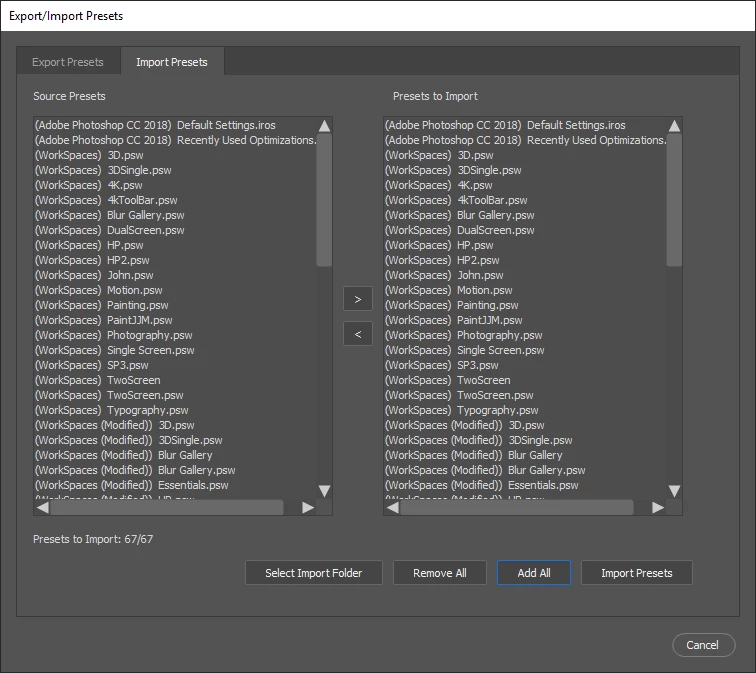Click the Add All button
Image resolution: width=756 pixels, height=673 pixels.
tap(534, 573)
